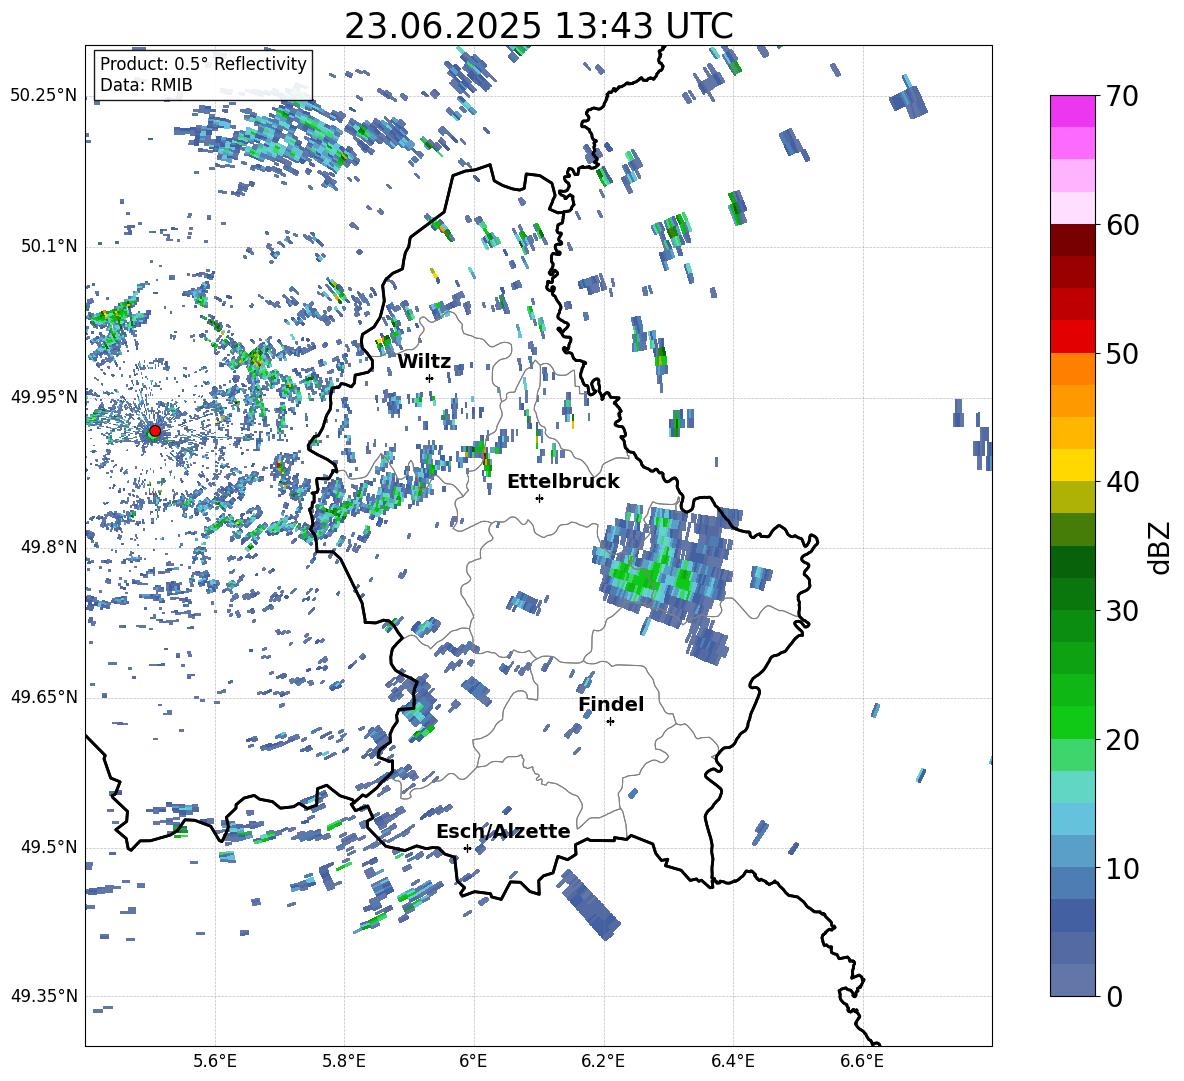Click the orange colorbar swatch below 50
This screenshot has width=1184, height=1081.
point(1072,369)
